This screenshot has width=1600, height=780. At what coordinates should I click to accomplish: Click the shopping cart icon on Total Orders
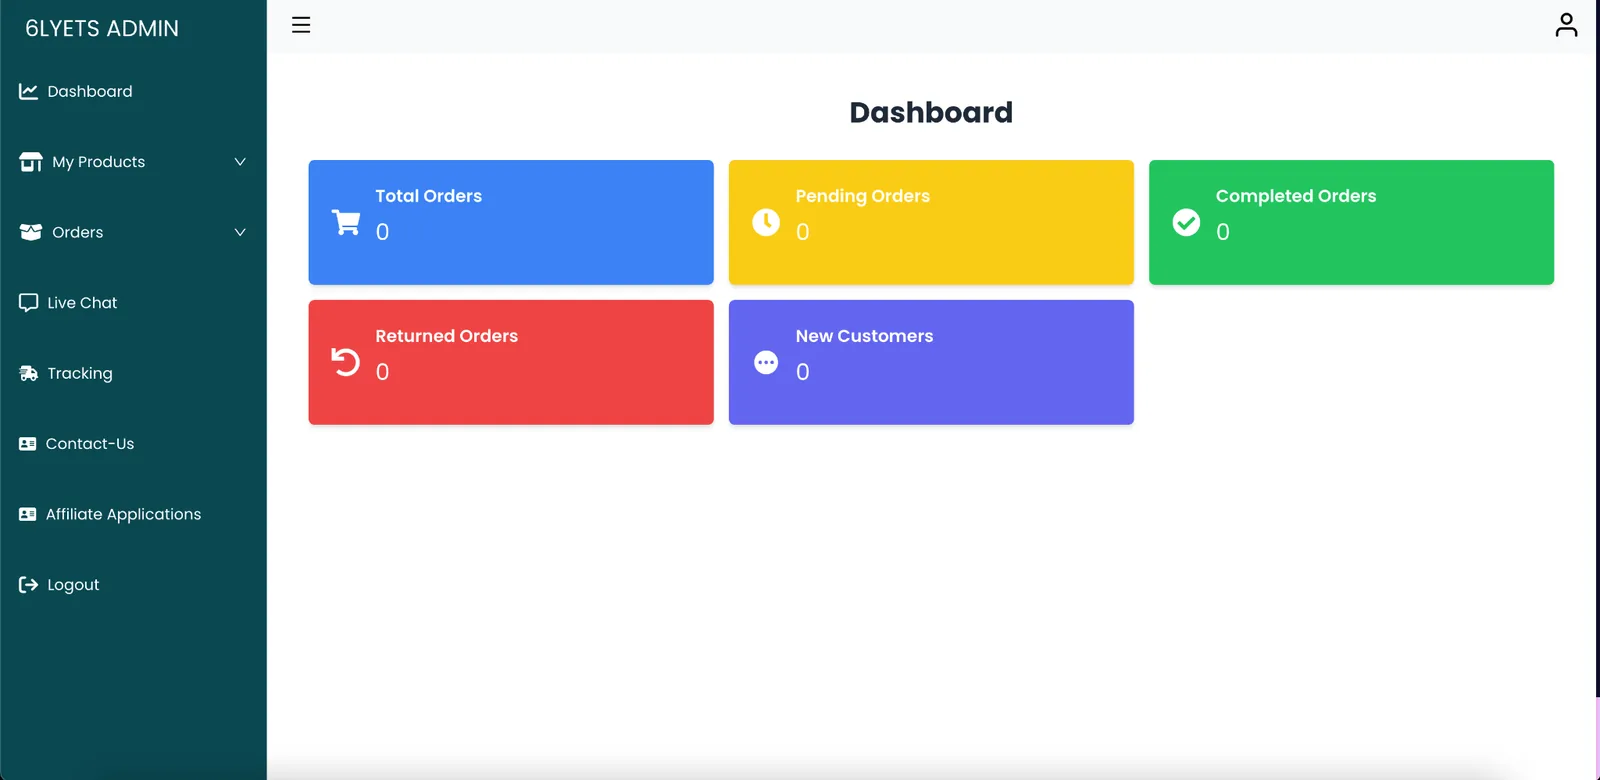[346, 222]
